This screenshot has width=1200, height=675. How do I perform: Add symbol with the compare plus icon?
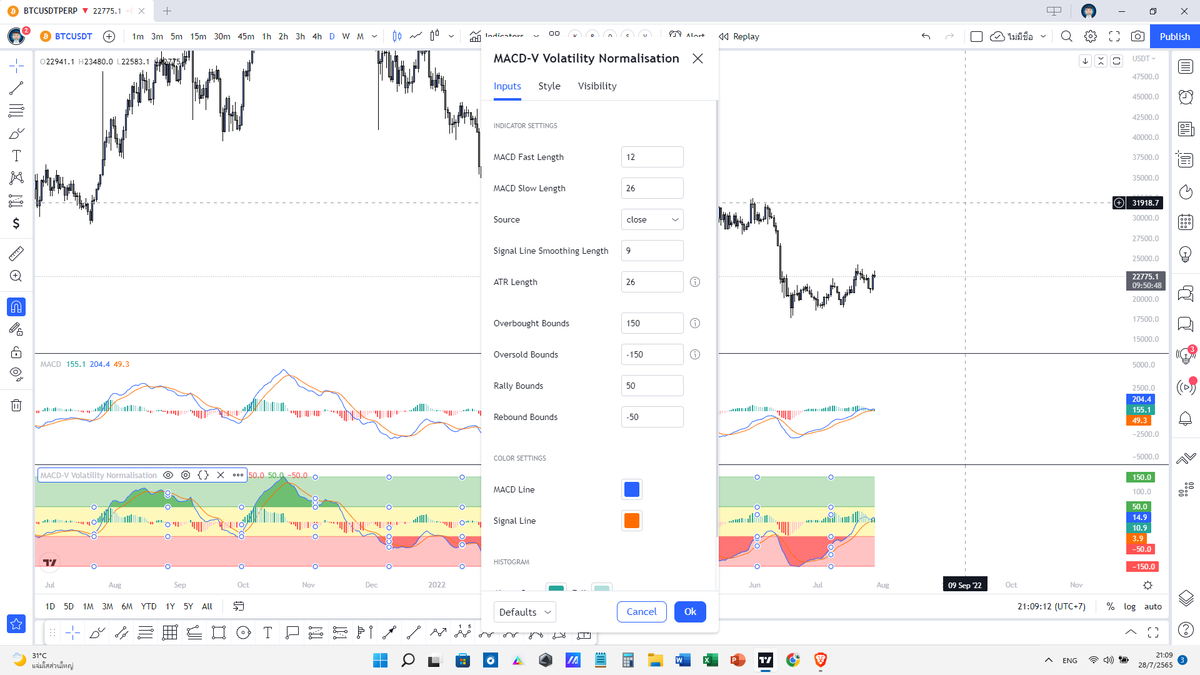109,36
